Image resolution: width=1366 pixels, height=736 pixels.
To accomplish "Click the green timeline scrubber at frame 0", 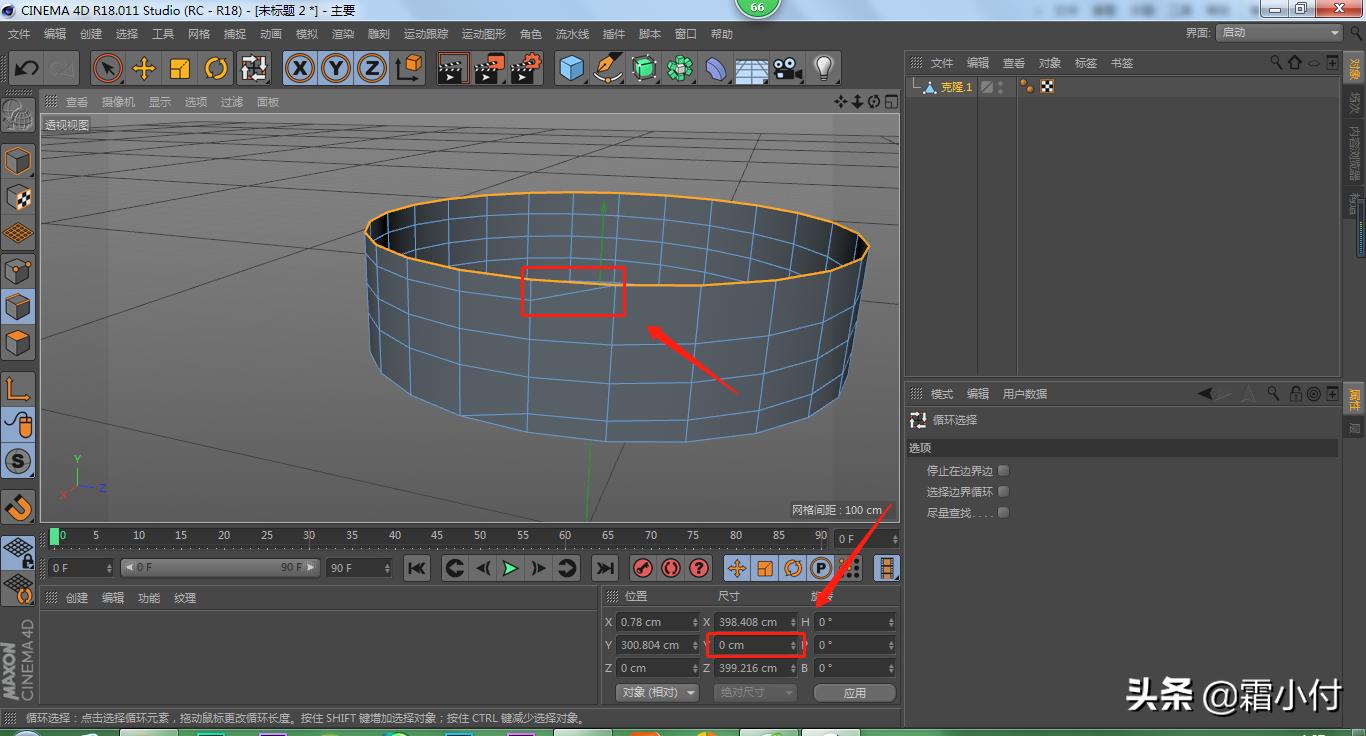I will (x=57, y=538).
